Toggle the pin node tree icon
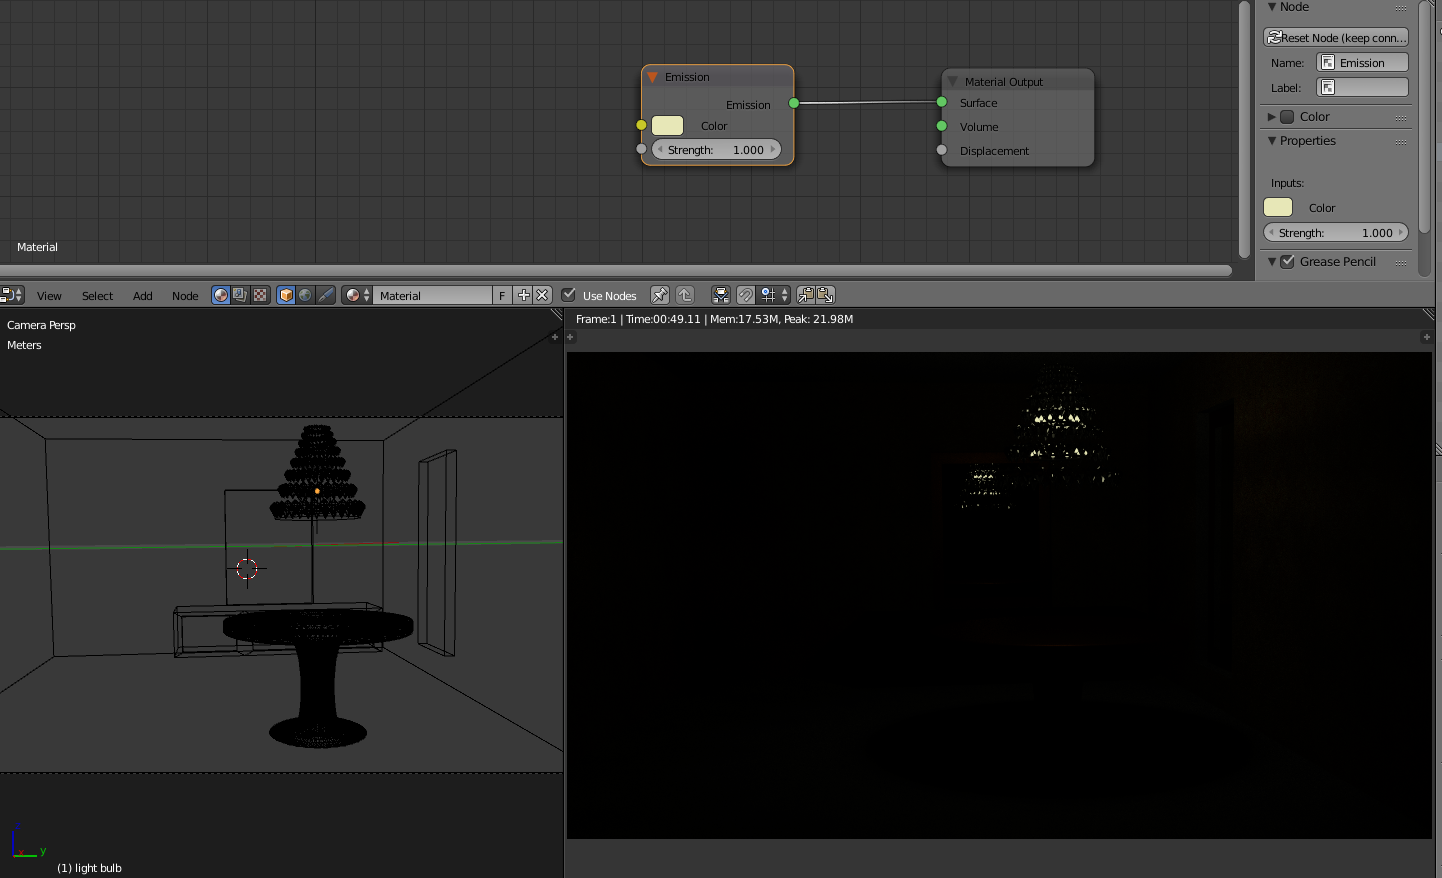 (660, 295)
